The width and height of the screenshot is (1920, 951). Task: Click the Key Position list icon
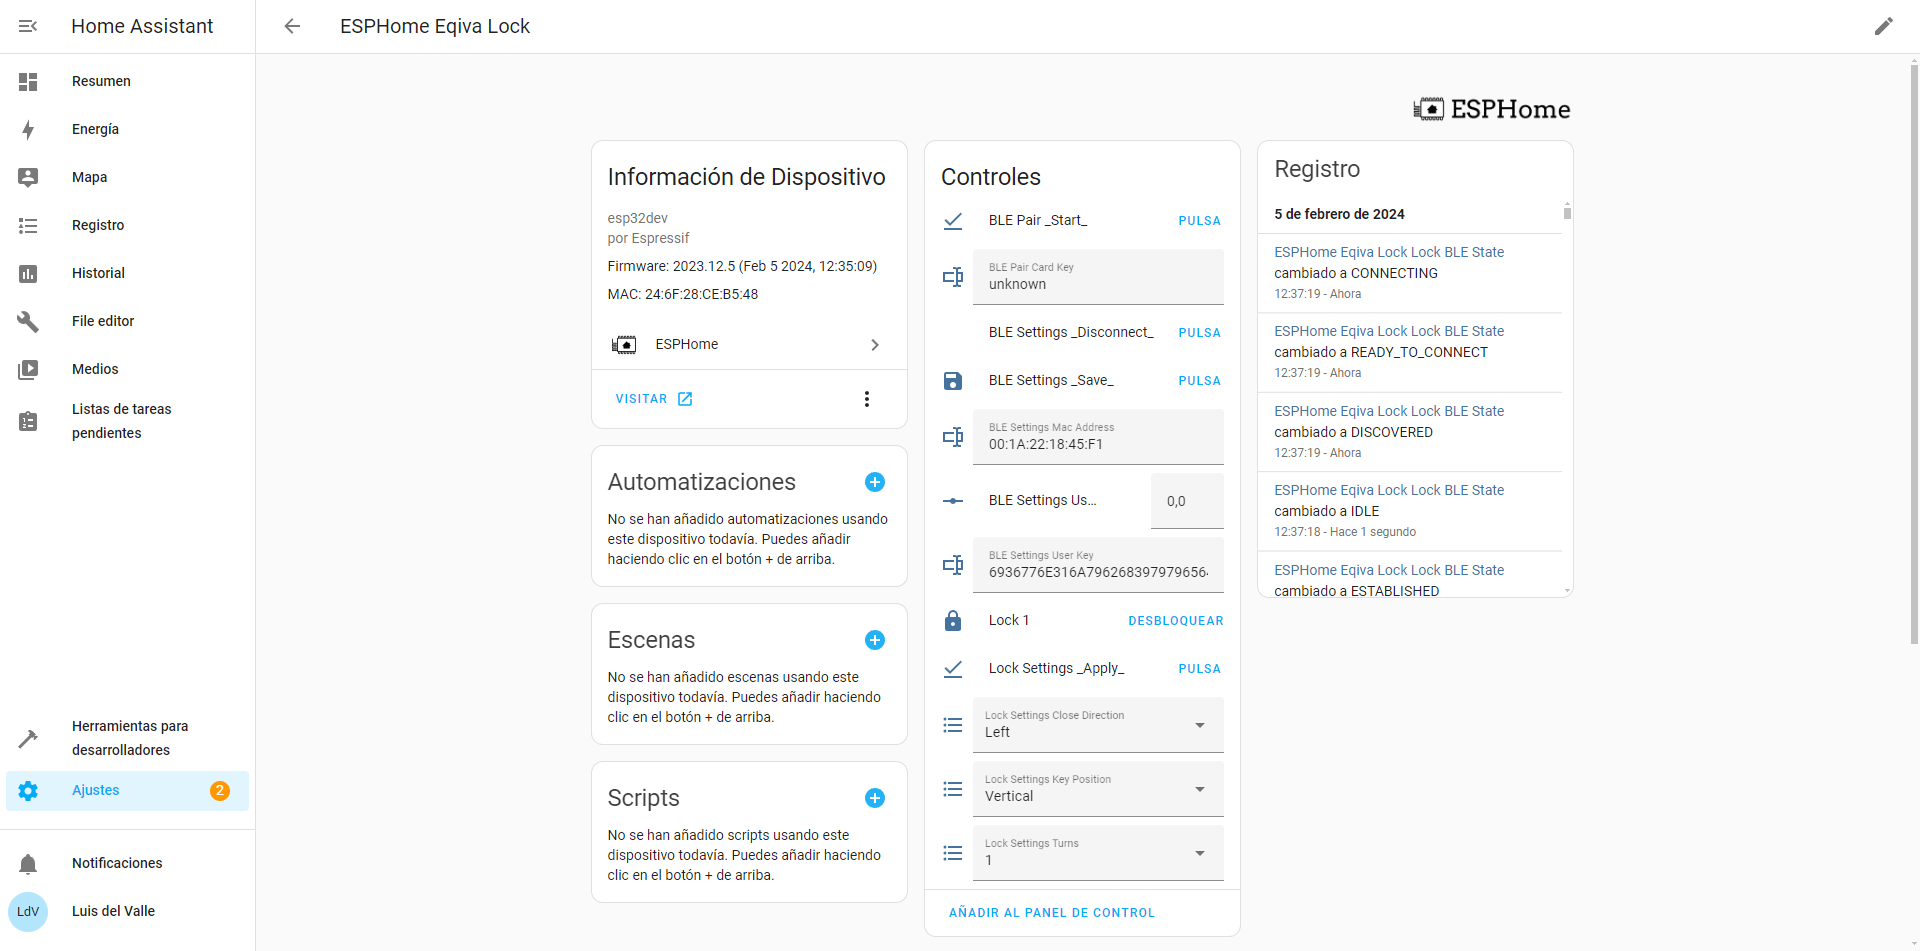coord(953,789)
